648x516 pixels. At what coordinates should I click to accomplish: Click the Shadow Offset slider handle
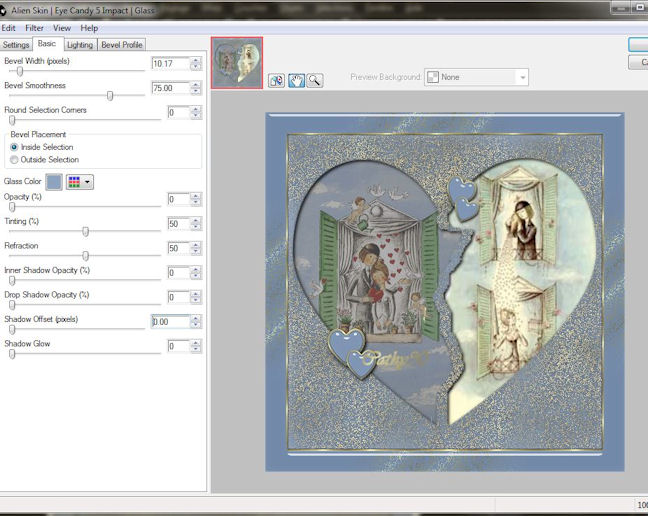click(12, 329)
